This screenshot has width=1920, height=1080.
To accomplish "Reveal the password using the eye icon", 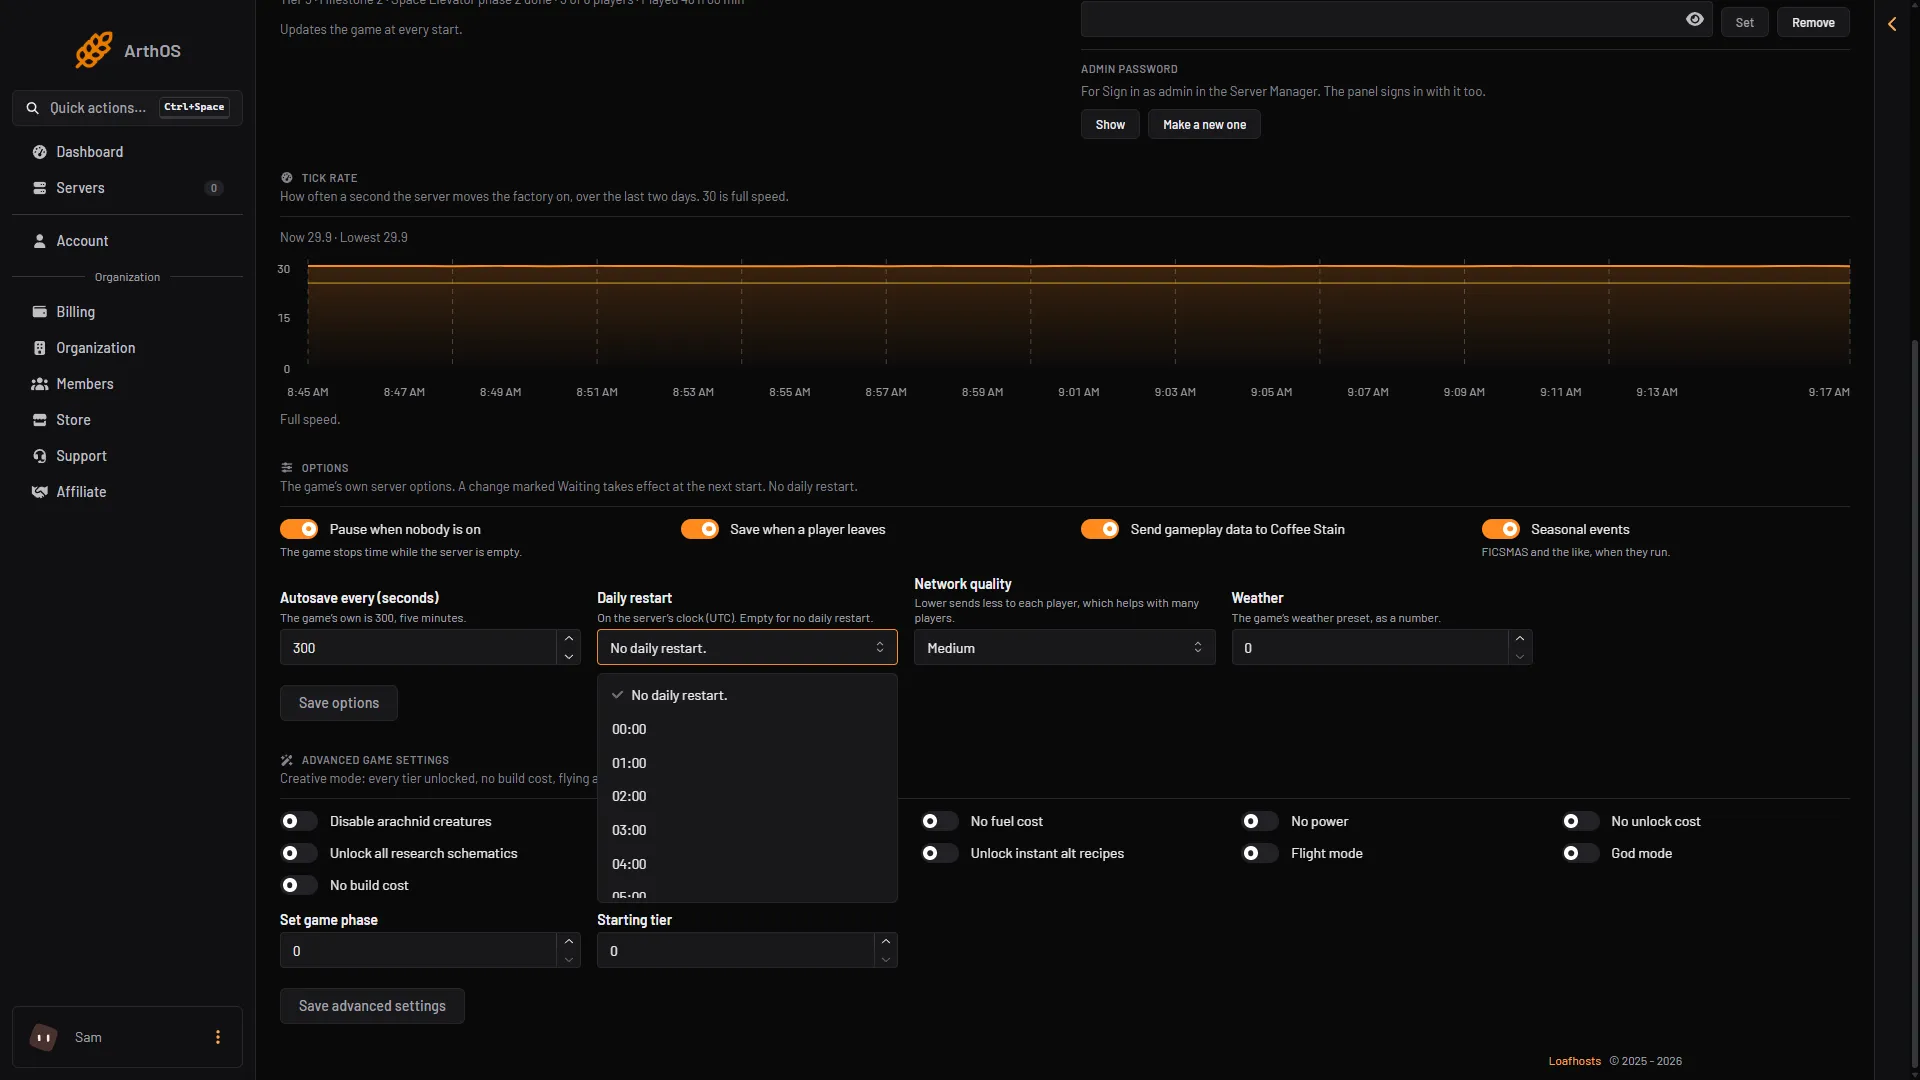I will click(1694, 19).
